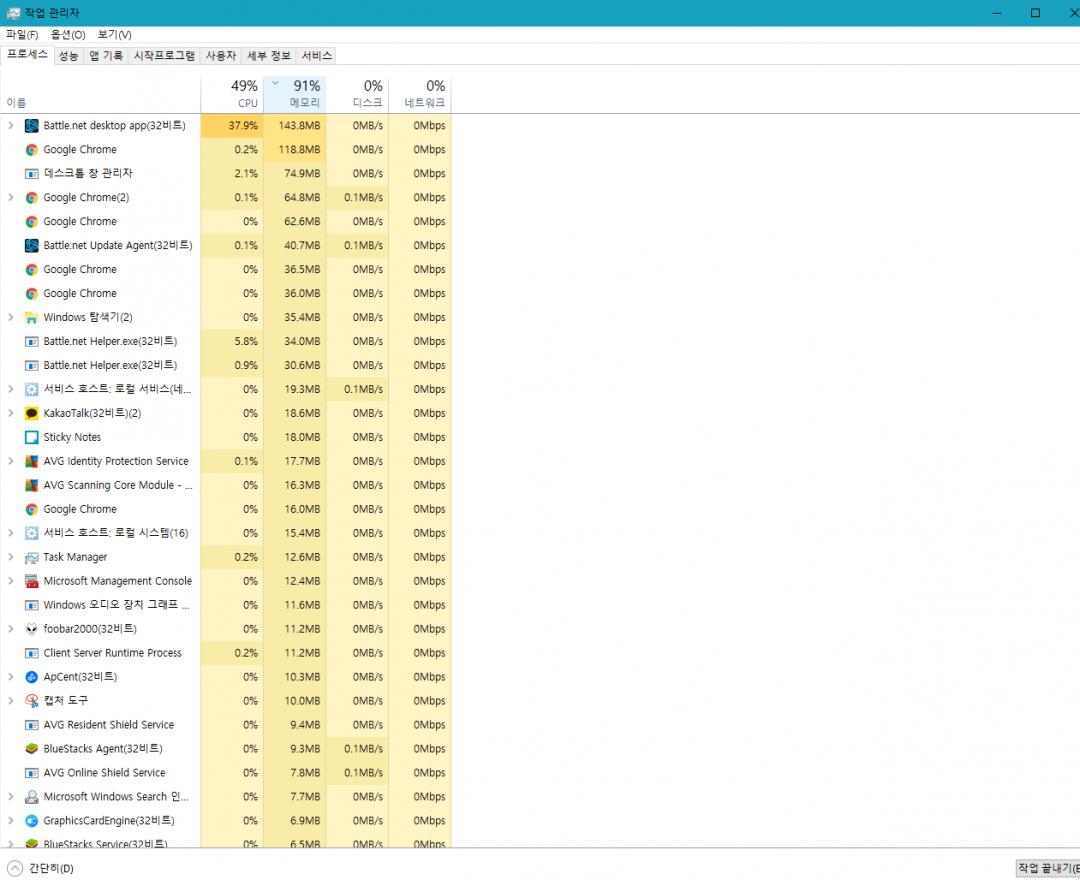This screenshot has width=1080, height=880.
Task: Open the 옵션(O) menu
Action: pos(68,35)
